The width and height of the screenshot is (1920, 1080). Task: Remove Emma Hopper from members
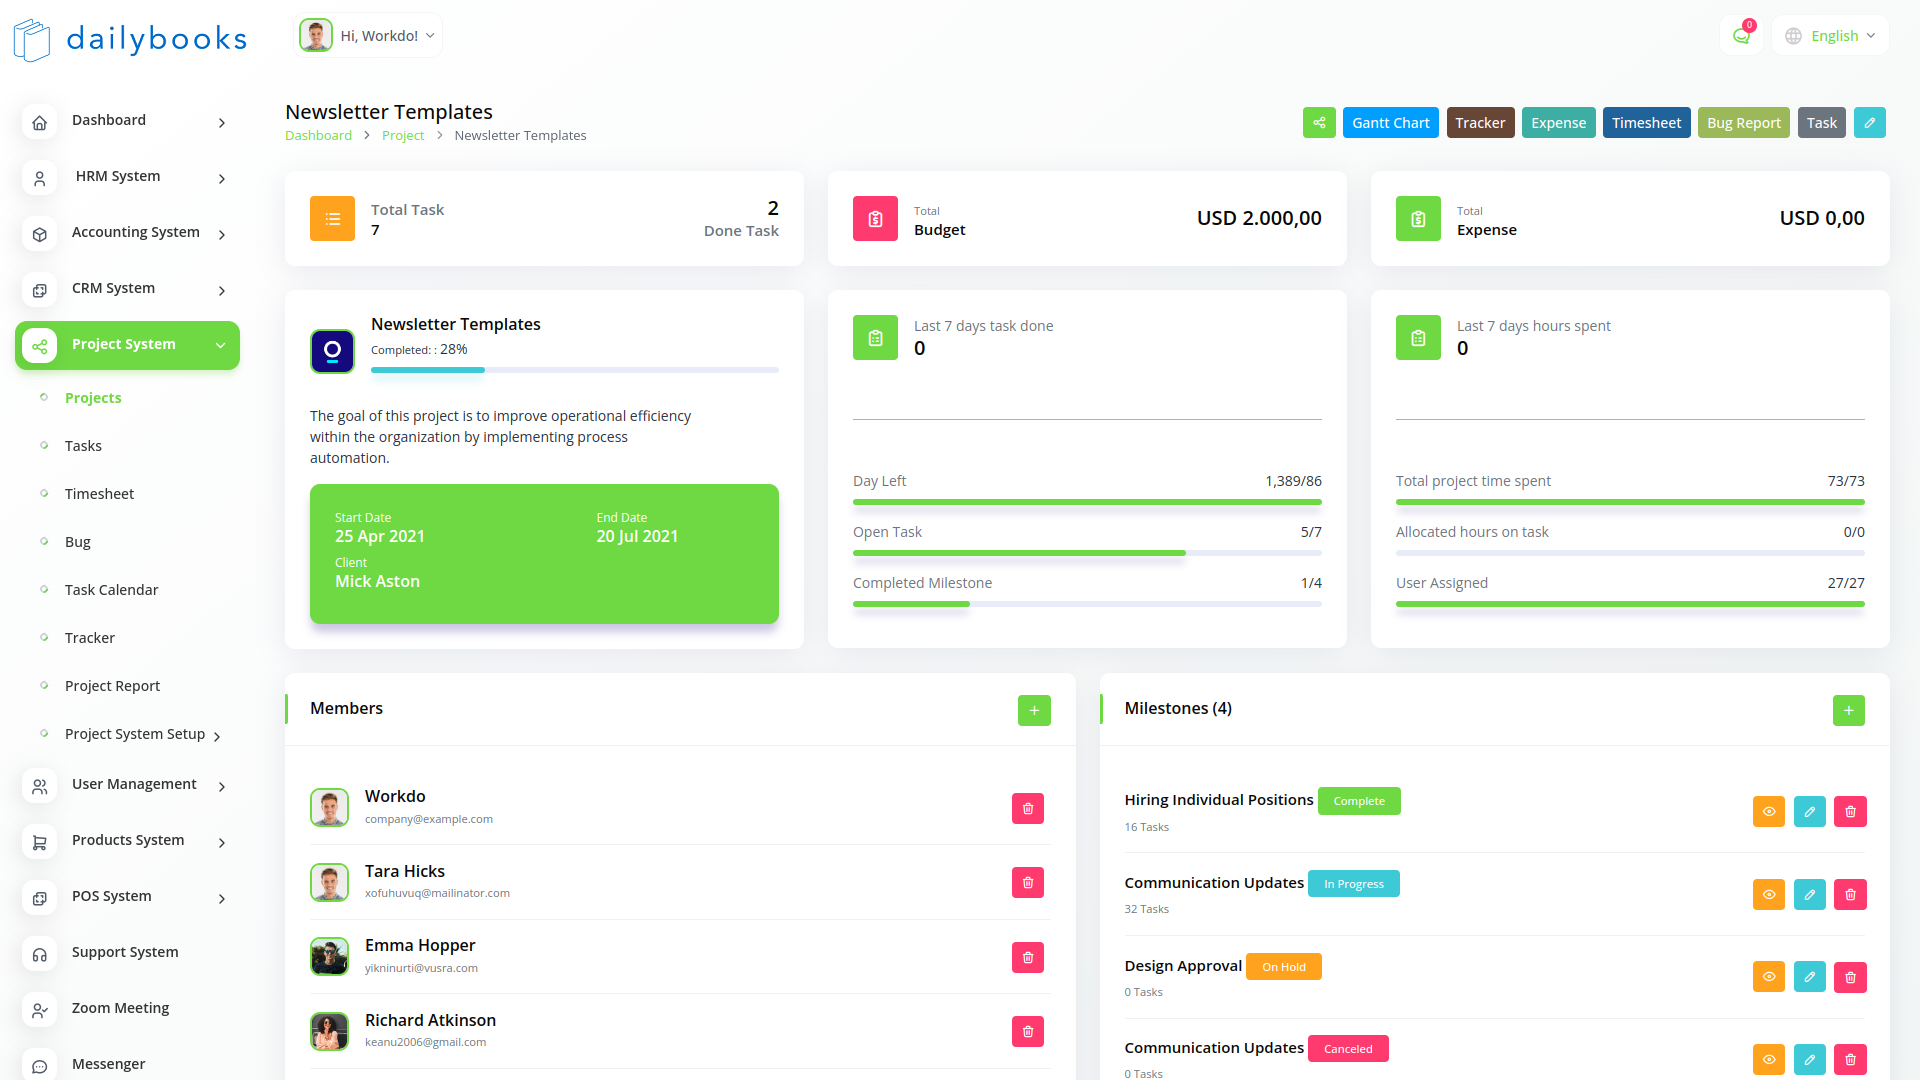tap(1027, 958)
